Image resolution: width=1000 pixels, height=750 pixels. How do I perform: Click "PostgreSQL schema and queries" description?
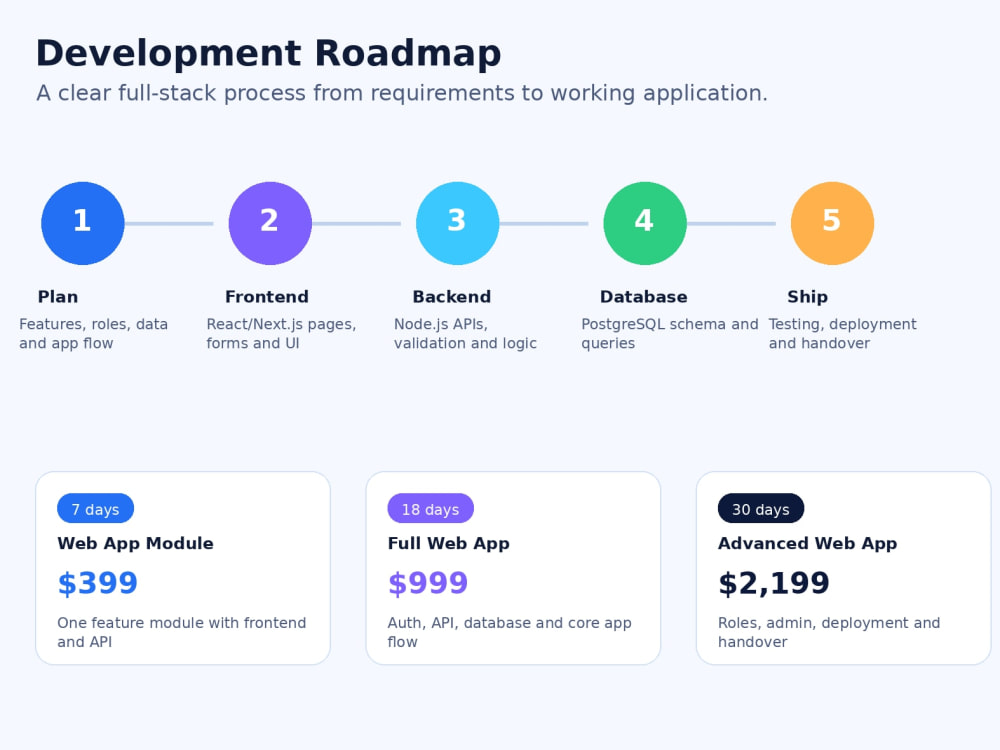pos(670,334)
